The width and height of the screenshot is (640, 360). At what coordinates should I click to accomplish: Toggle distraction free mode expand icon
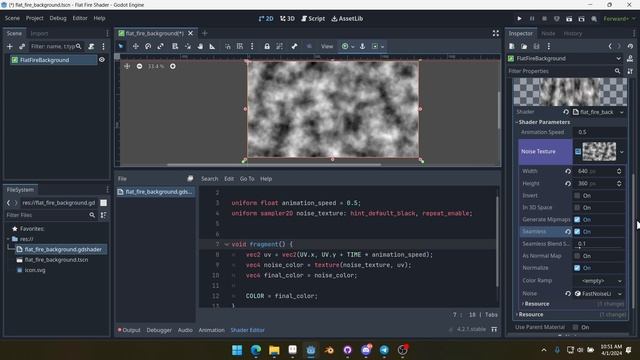[x=496, y=33]
